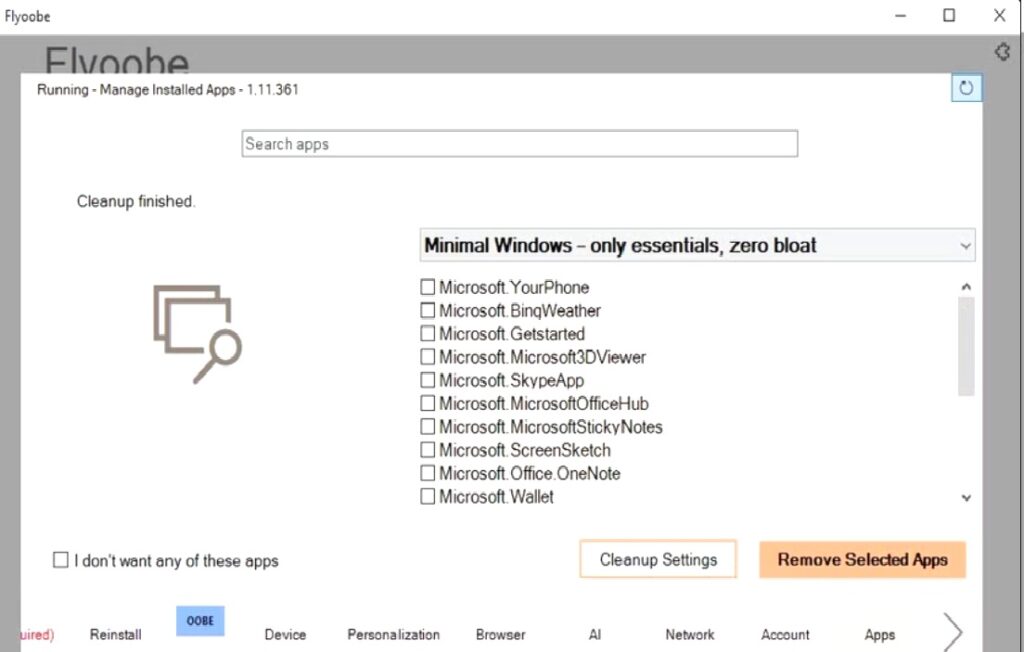1024x652 pixels.
Task: Select Microsoft.SkypeApp for removal
Action: [428, 381]
